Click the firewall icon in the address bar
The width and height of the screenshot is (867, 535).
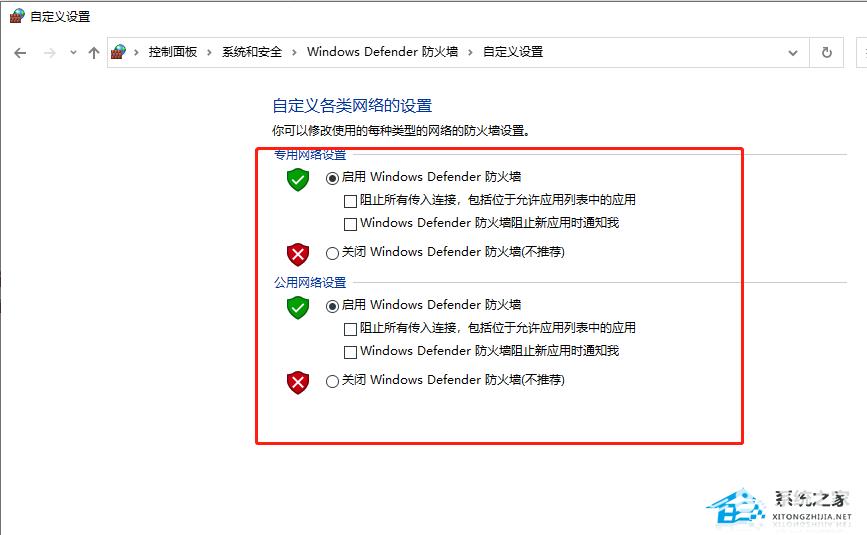click(118, 52)
